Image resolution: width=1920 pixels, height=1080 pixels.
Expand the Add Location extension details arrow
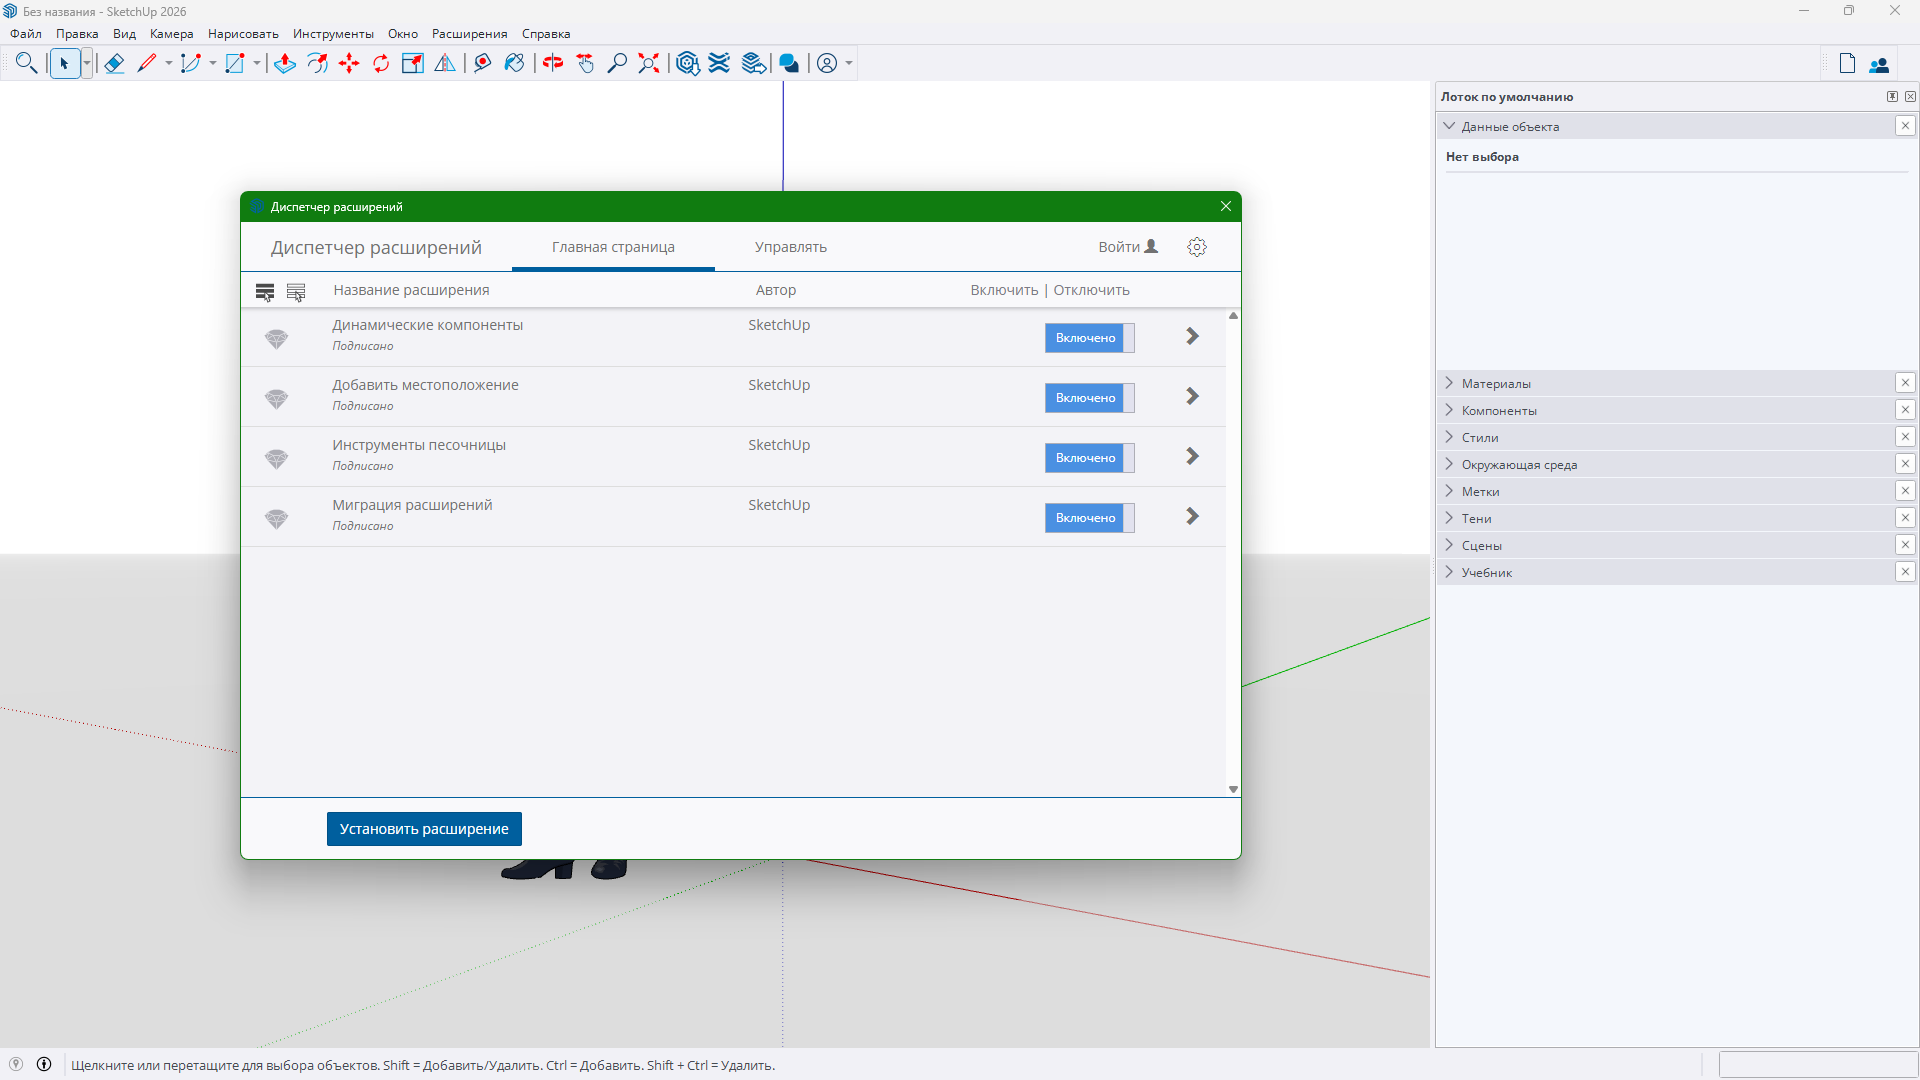point(1192,397)
